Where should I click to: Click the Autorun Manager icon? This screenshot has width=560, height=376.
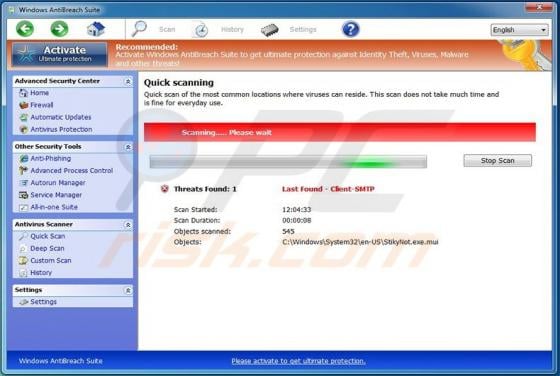click(24, 183)
